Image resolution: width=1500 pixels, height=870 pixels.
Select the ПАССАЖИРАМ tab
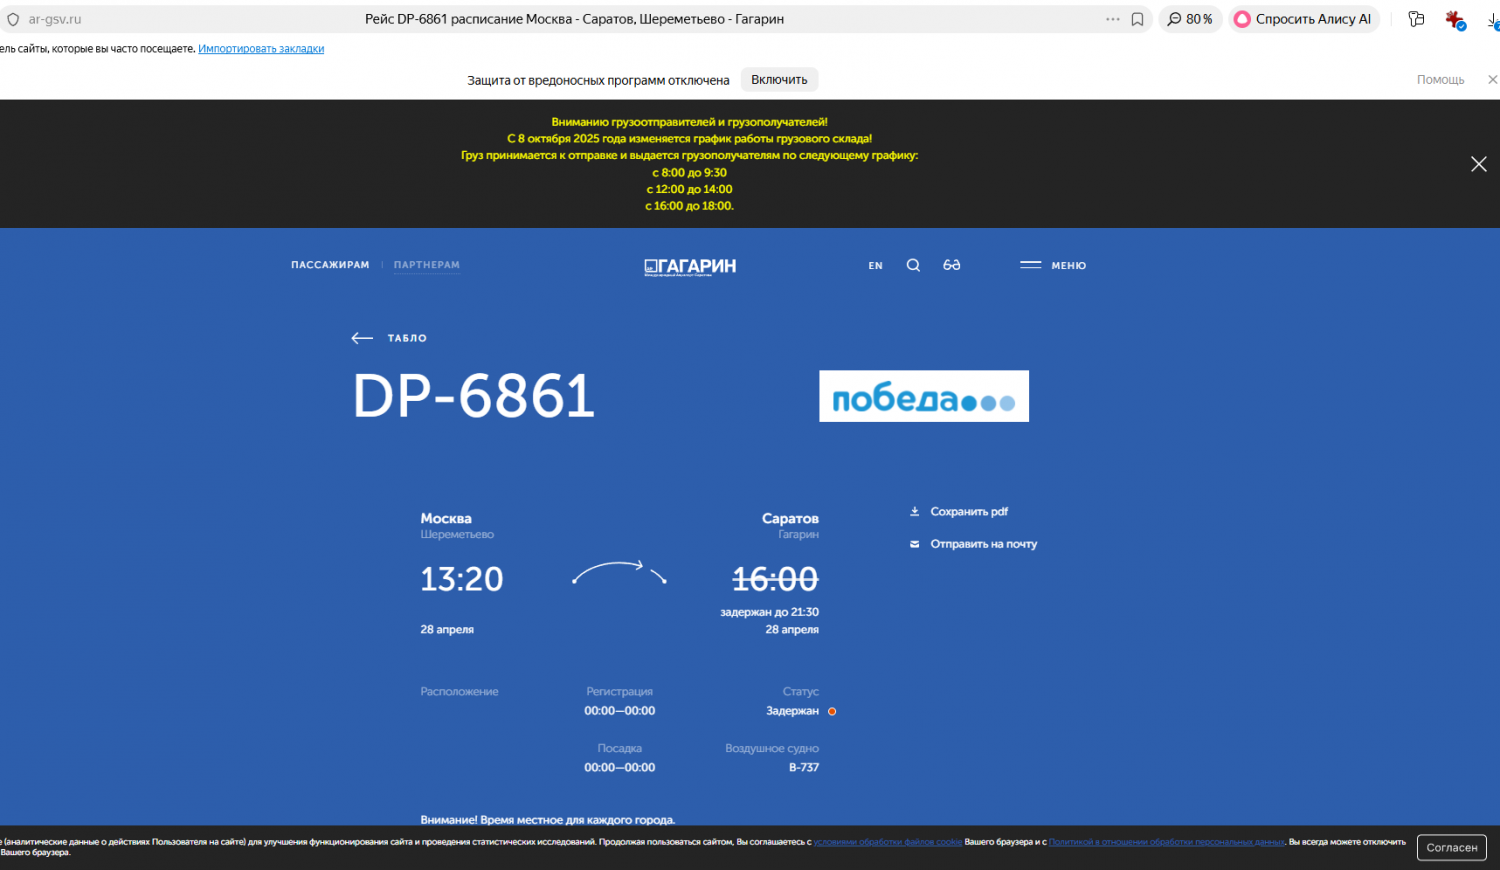tap(330, 265)
